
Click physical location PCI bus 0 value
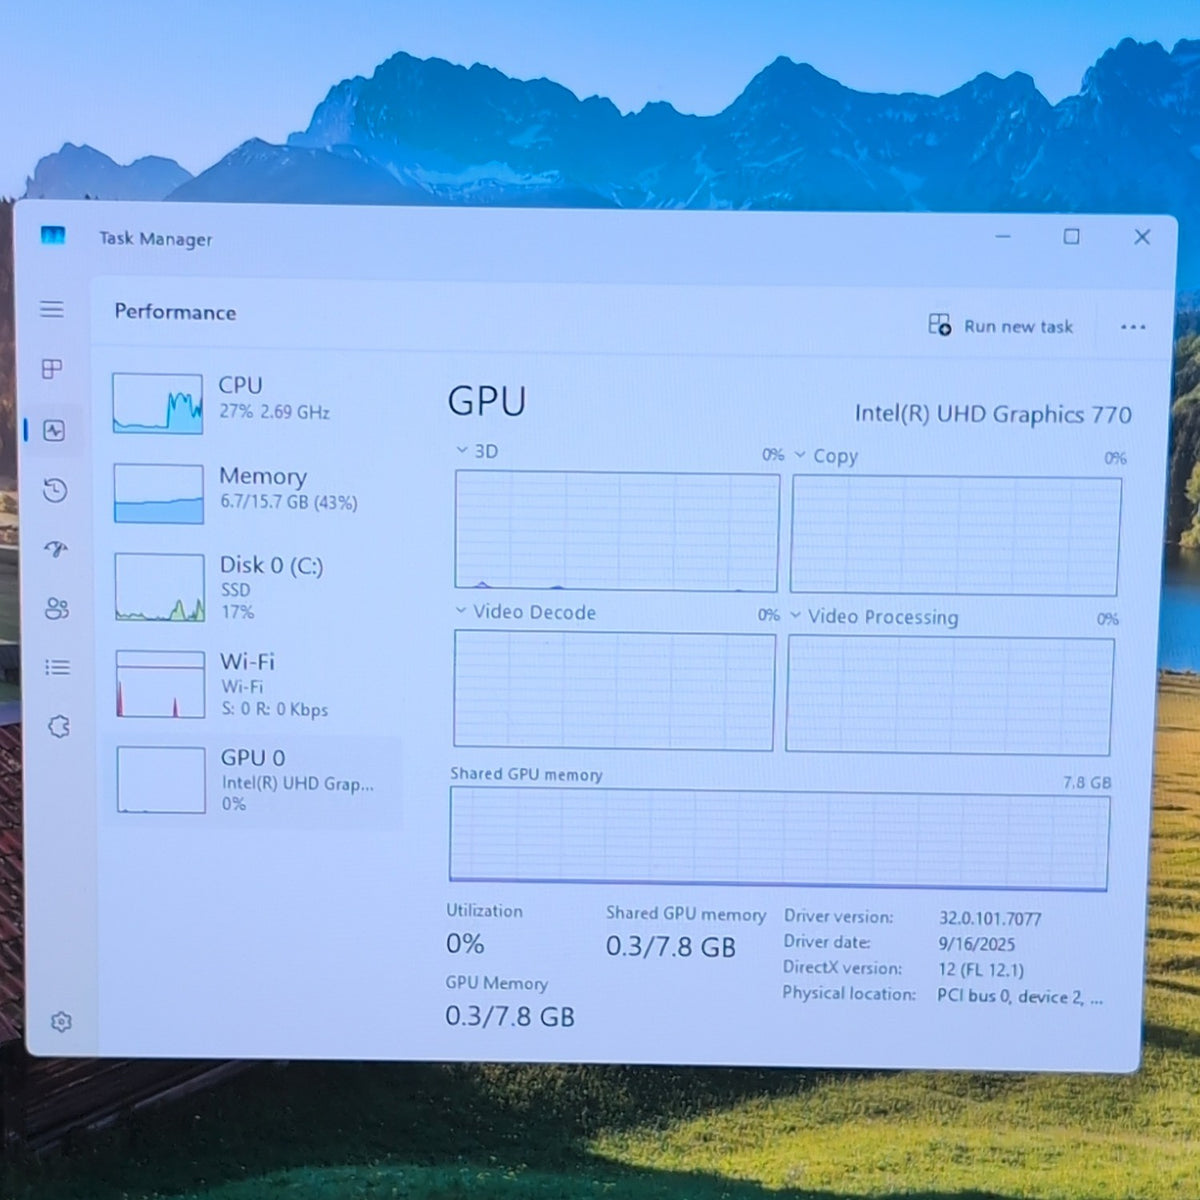[x=1020, y=996]
